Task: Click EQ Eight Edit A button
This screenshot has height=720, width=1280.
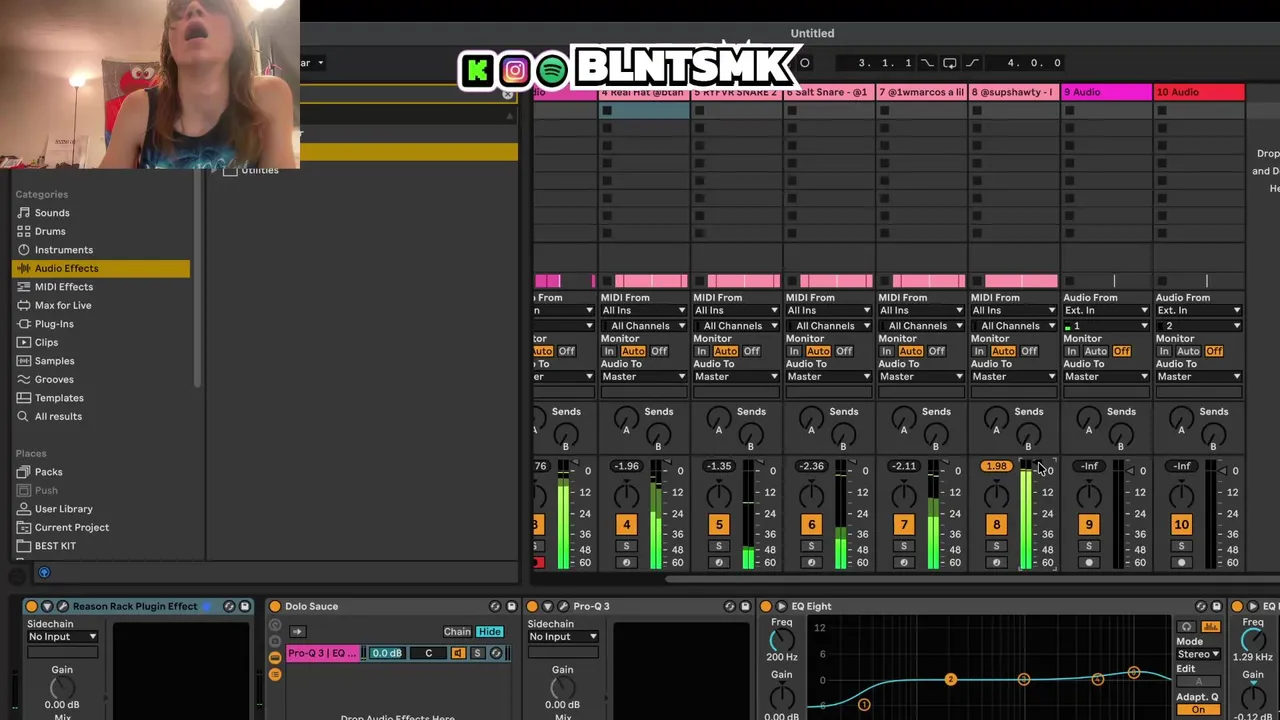Action: (1198, 681)
